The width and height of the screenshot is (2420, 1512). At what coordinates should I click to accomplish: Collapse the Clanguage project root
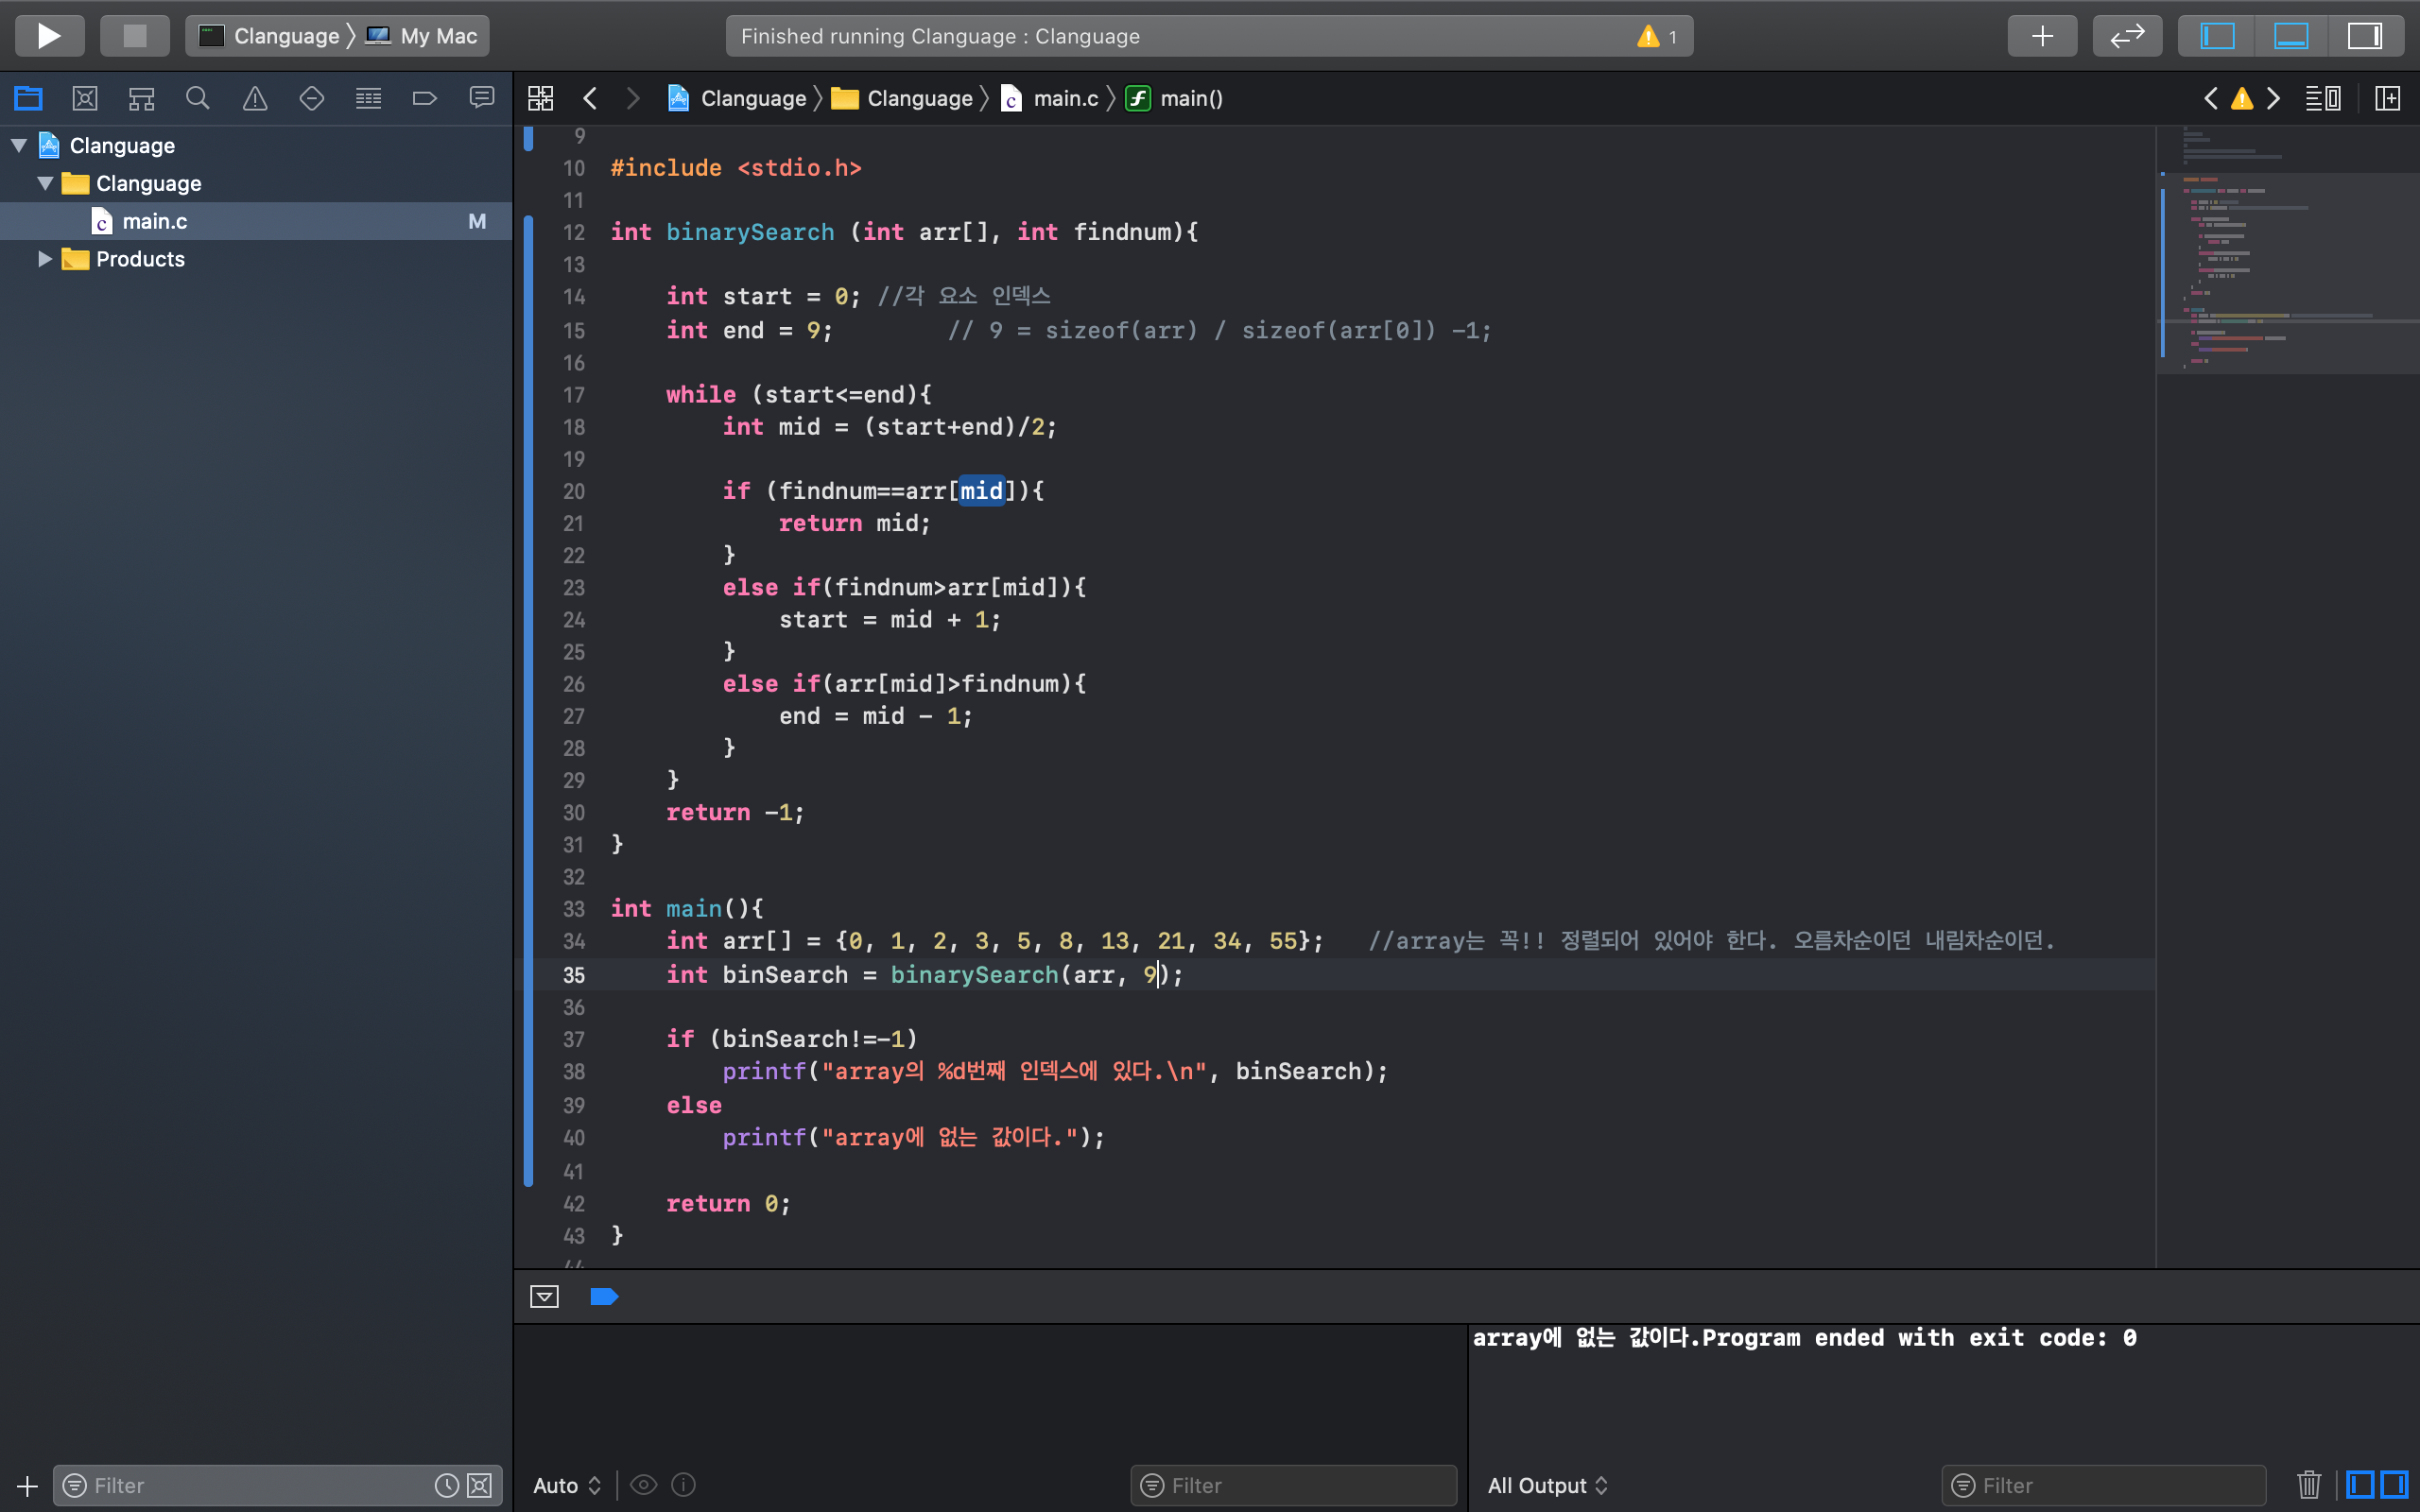click(x=19, y=145)
